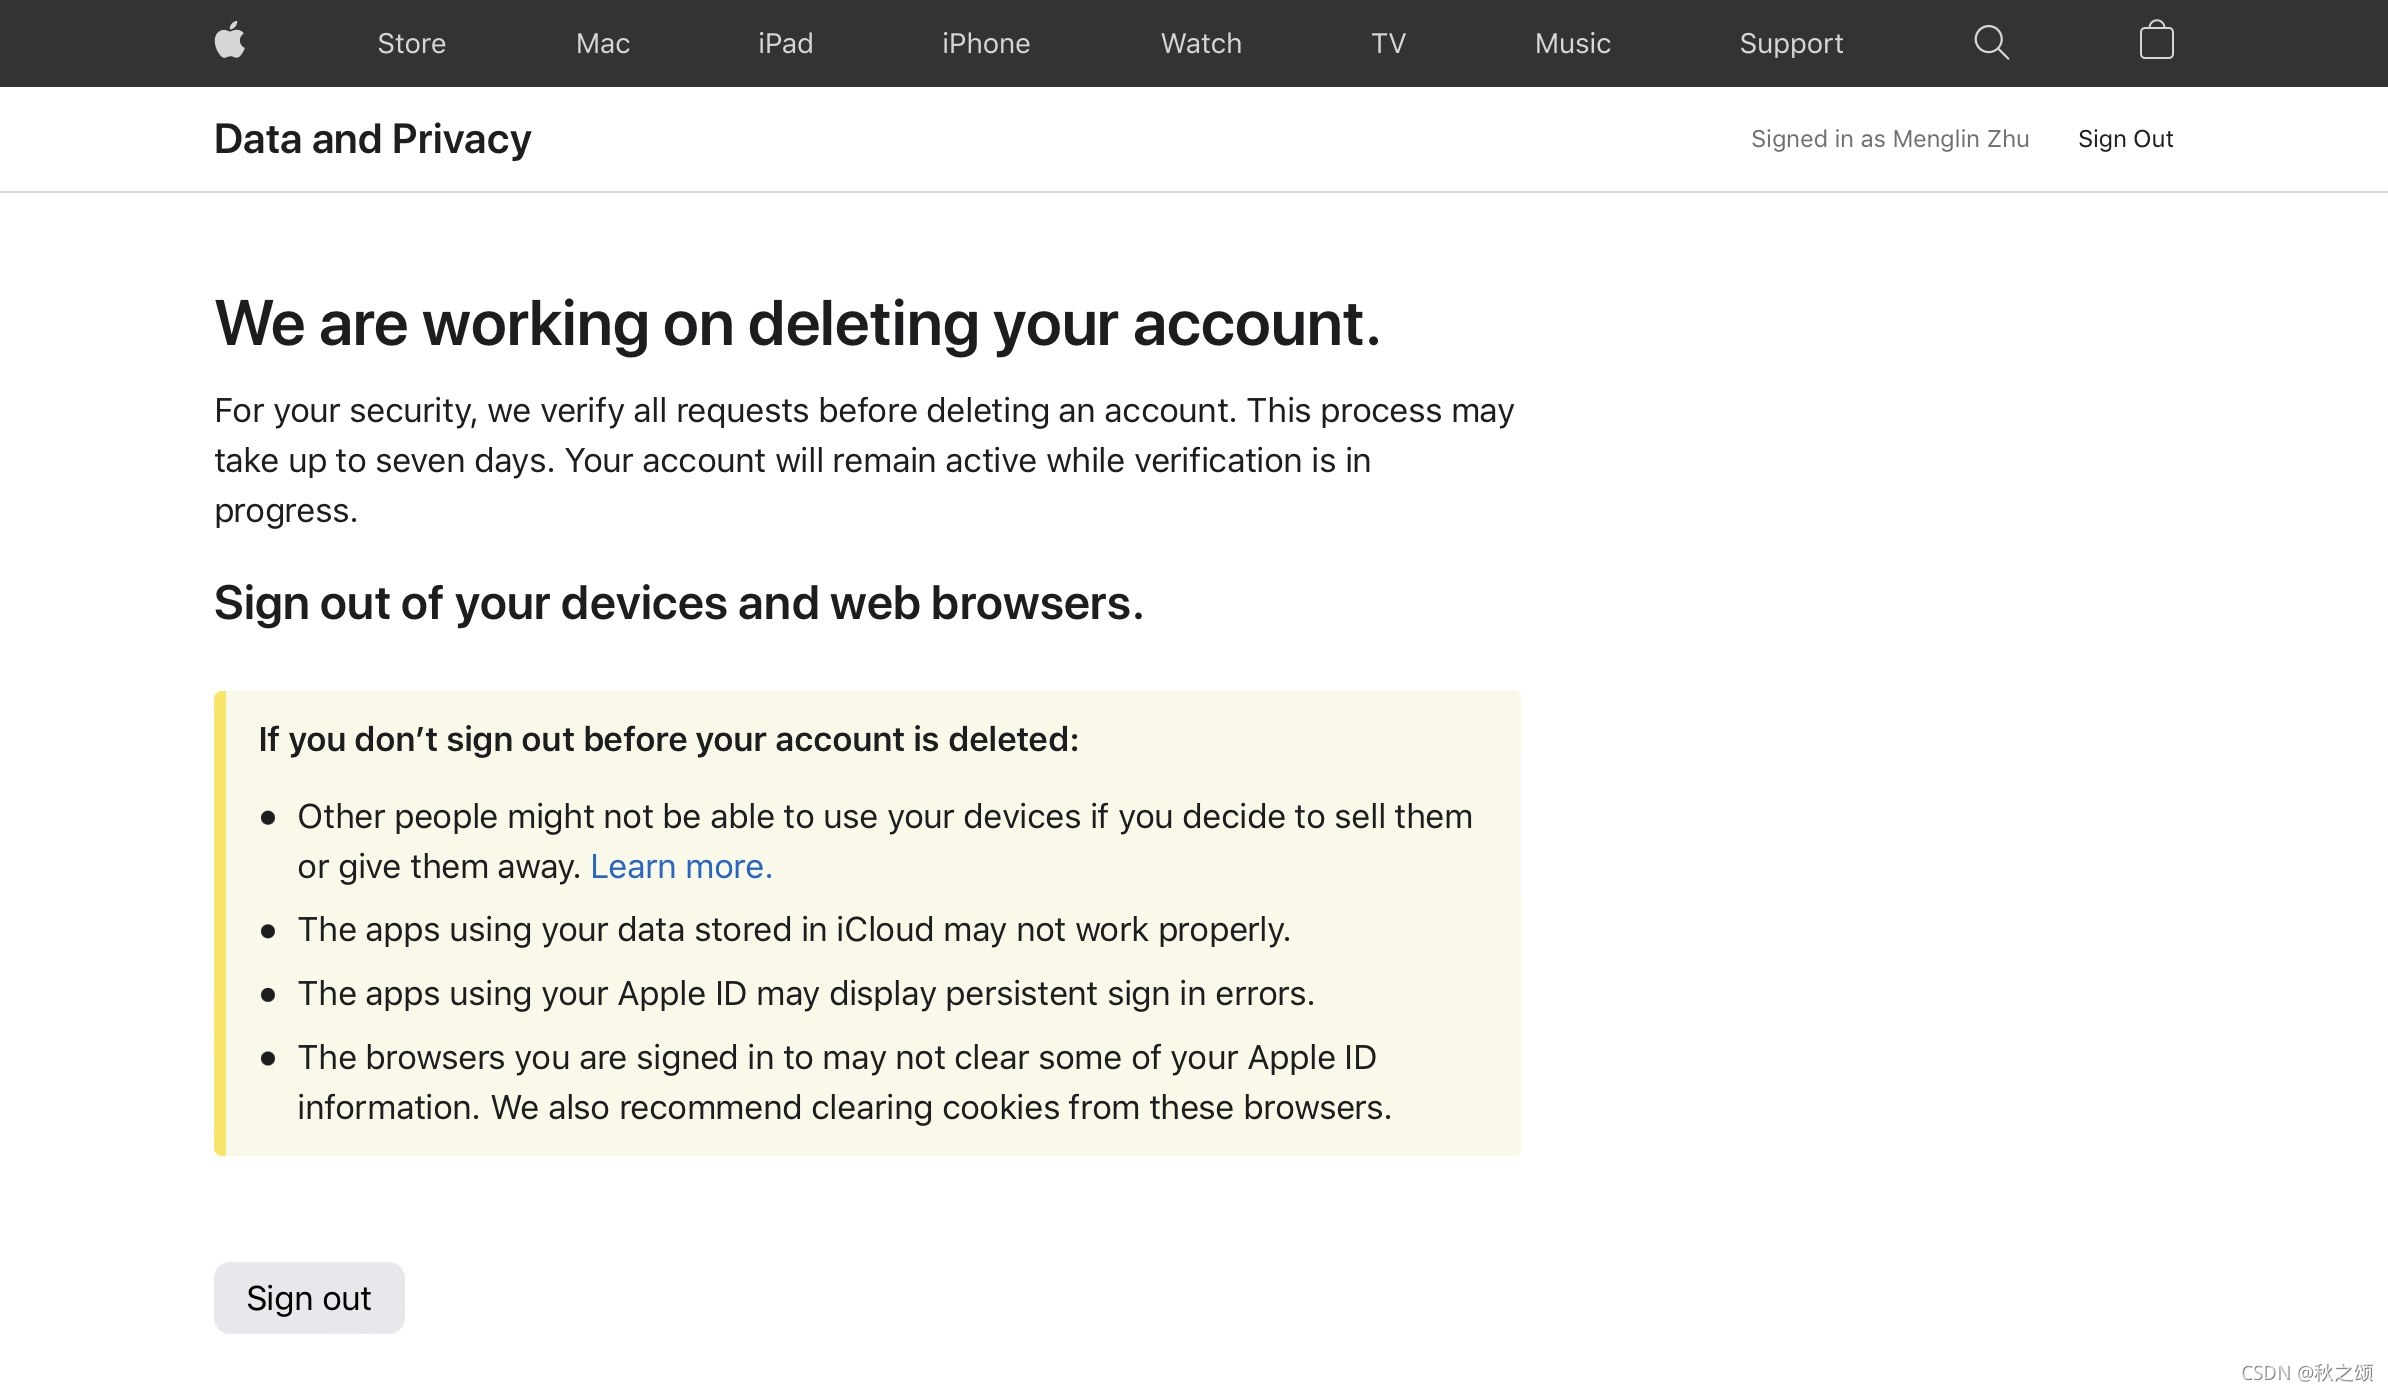The width and height of the screenshot is (2388, 1391).
Task: Click Sign out of your devices heading
Action: 678,603
